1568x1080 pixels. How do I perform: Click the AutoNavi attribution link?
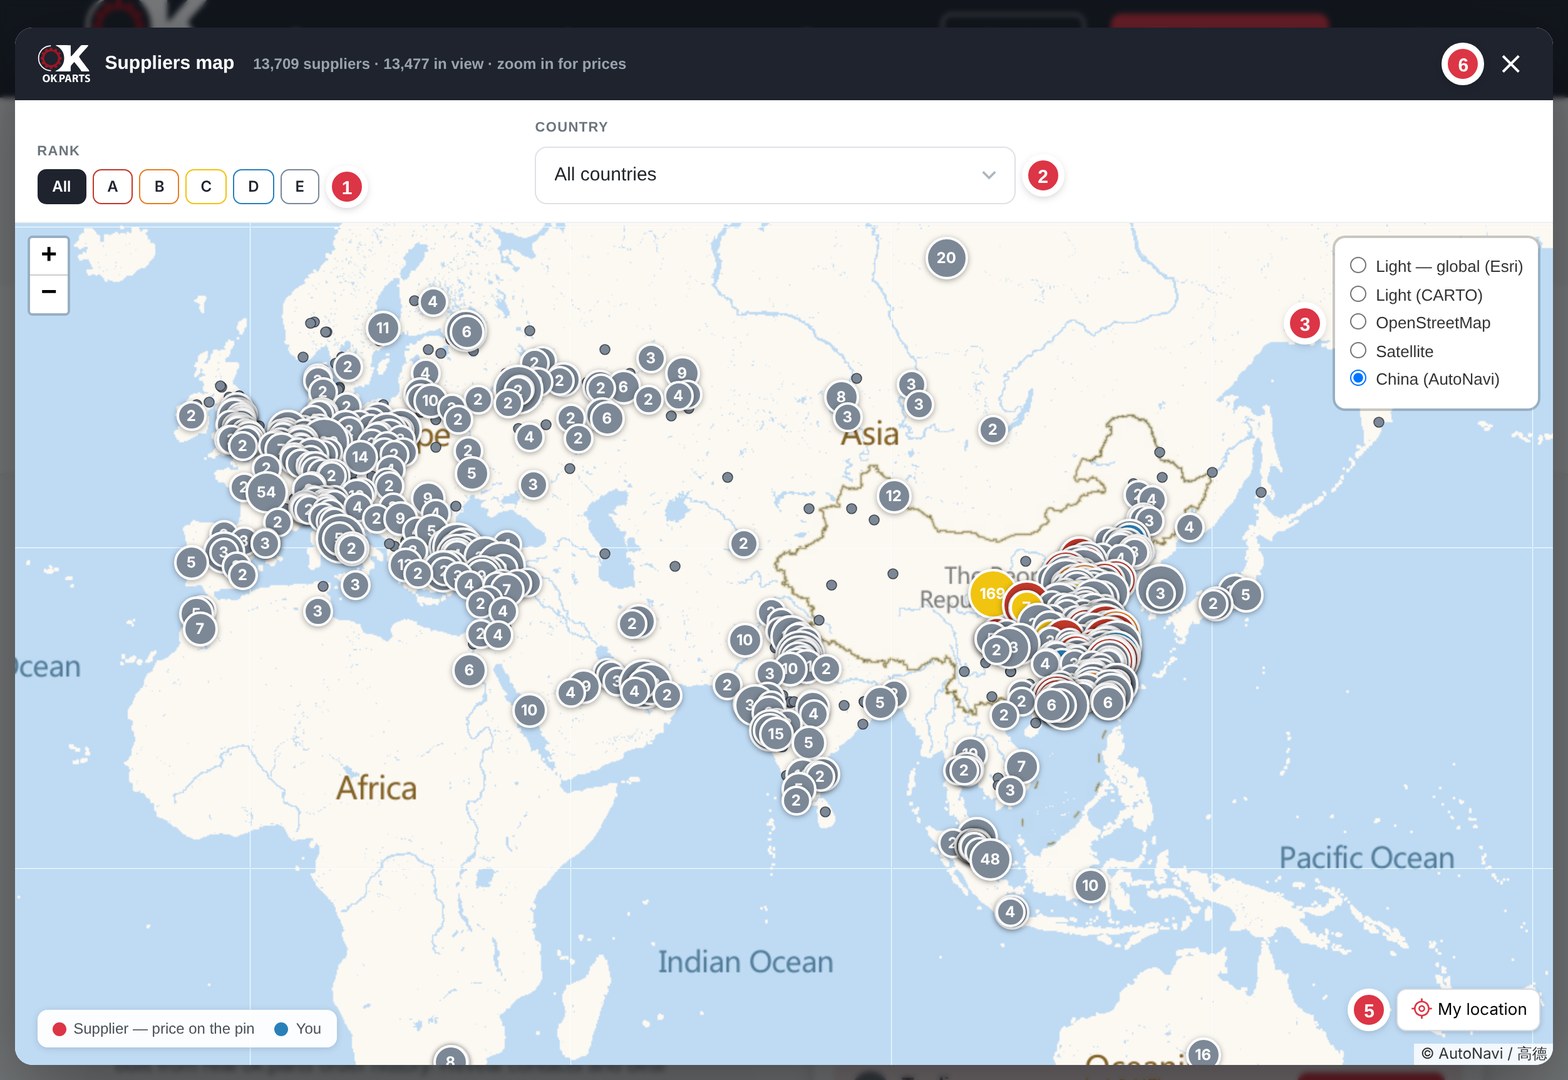click(1483, 1053)
